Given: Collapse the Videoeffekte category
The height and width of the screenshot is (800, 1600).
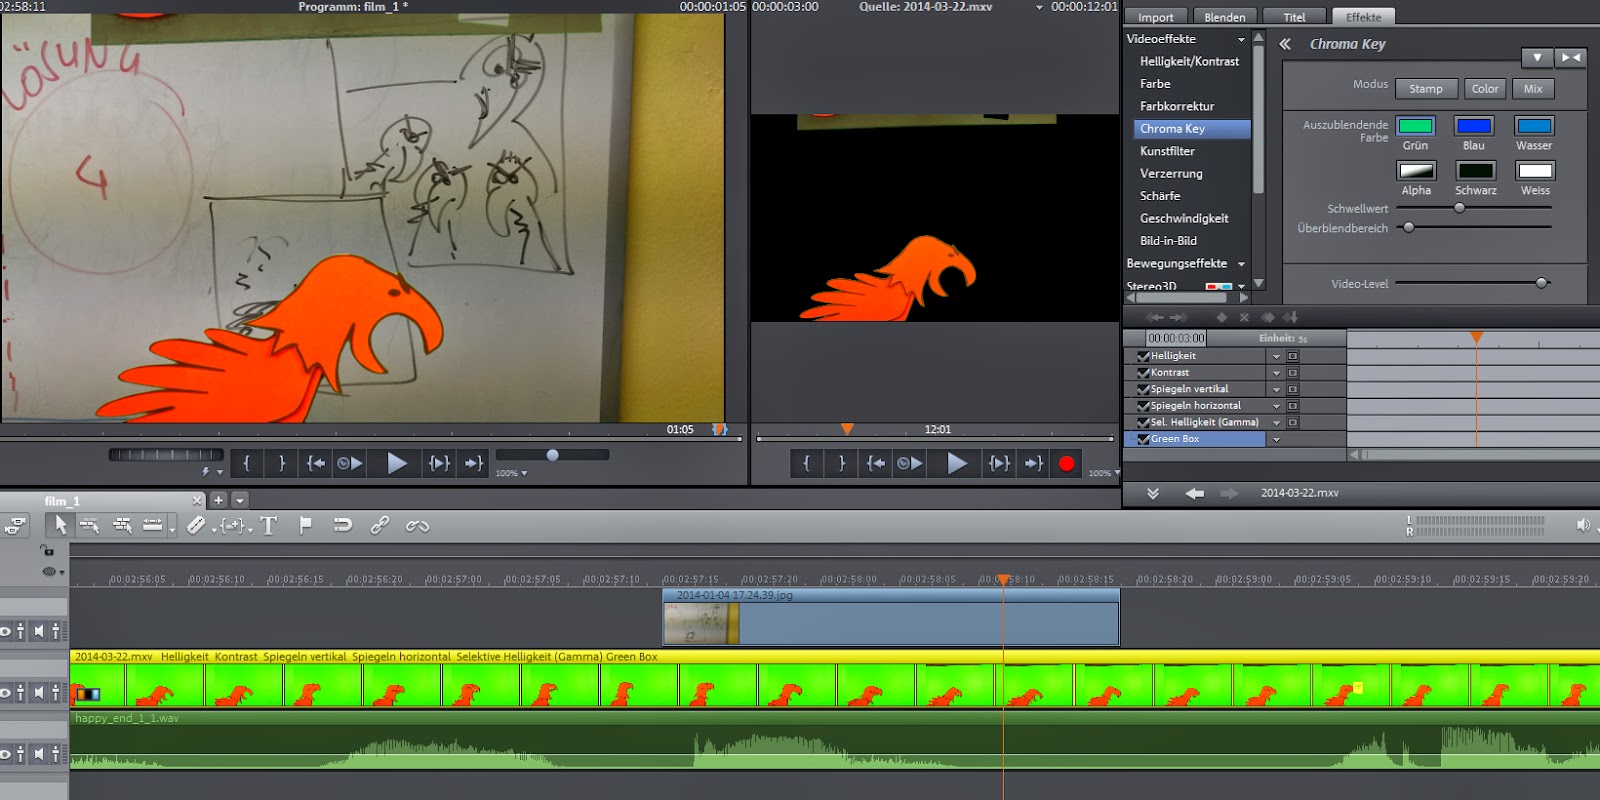Looking at the screenshot, I should point(1241,40).
